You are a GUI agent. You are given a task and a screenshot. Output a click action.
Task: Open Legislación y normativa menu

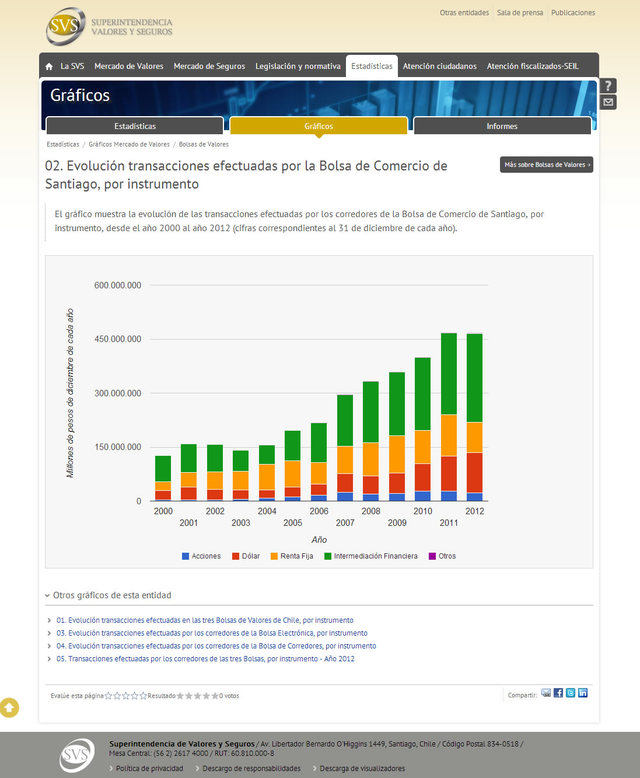coord(298,66)
